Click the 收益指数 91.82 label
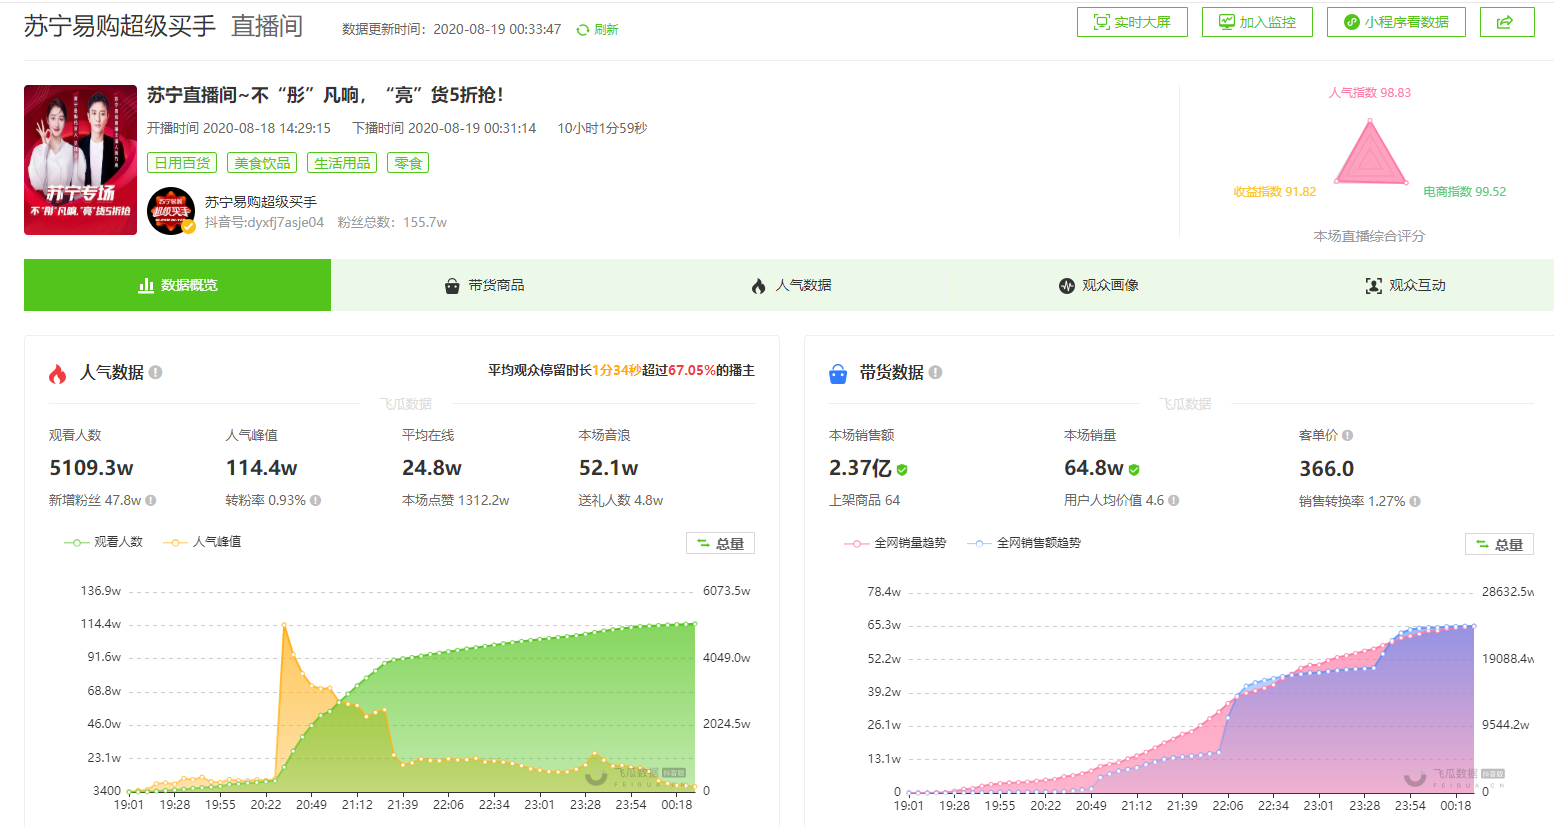Screen dimensions: 1554x827 pyautogui.click(x=1275, y=191)
